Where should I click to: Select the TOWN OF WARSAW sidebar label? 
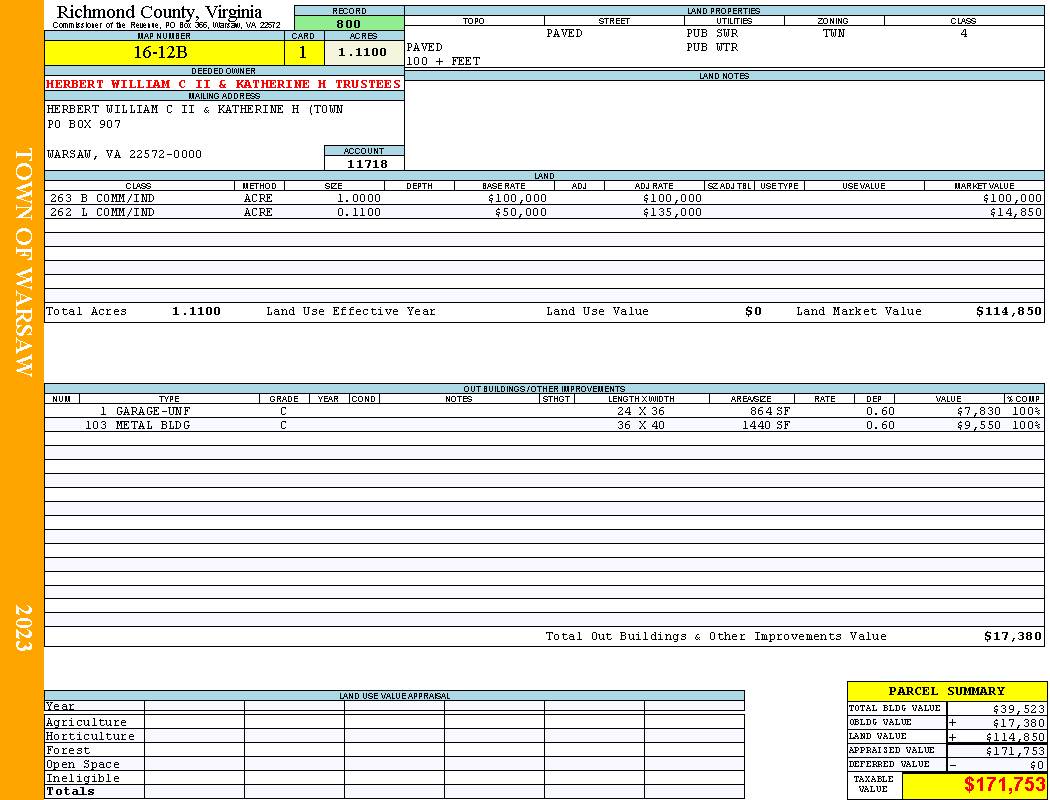click(23, 262)
